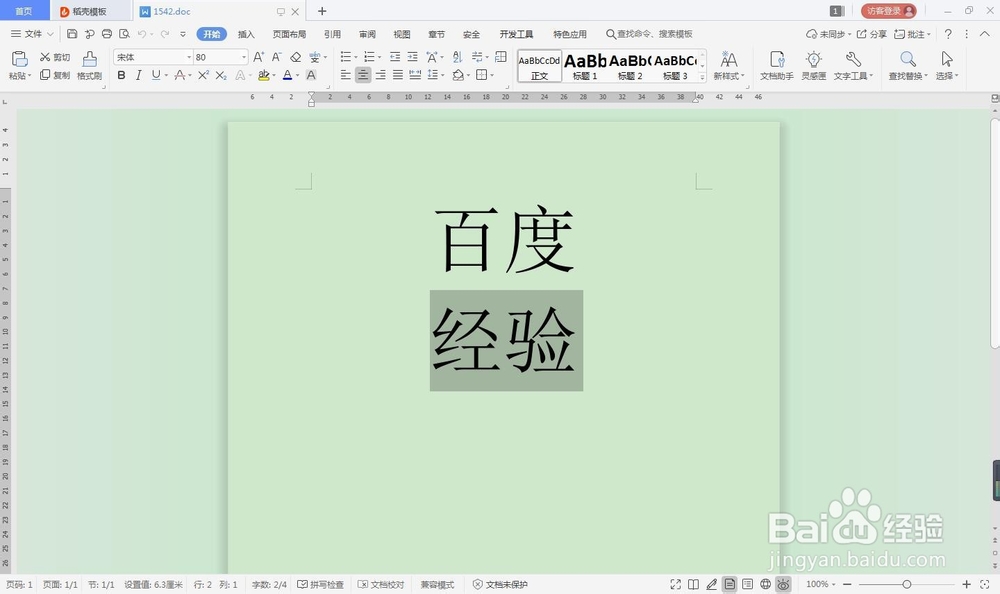Set paragraph alignment to right
The image size is (1000, 594).
coord(381,75)
